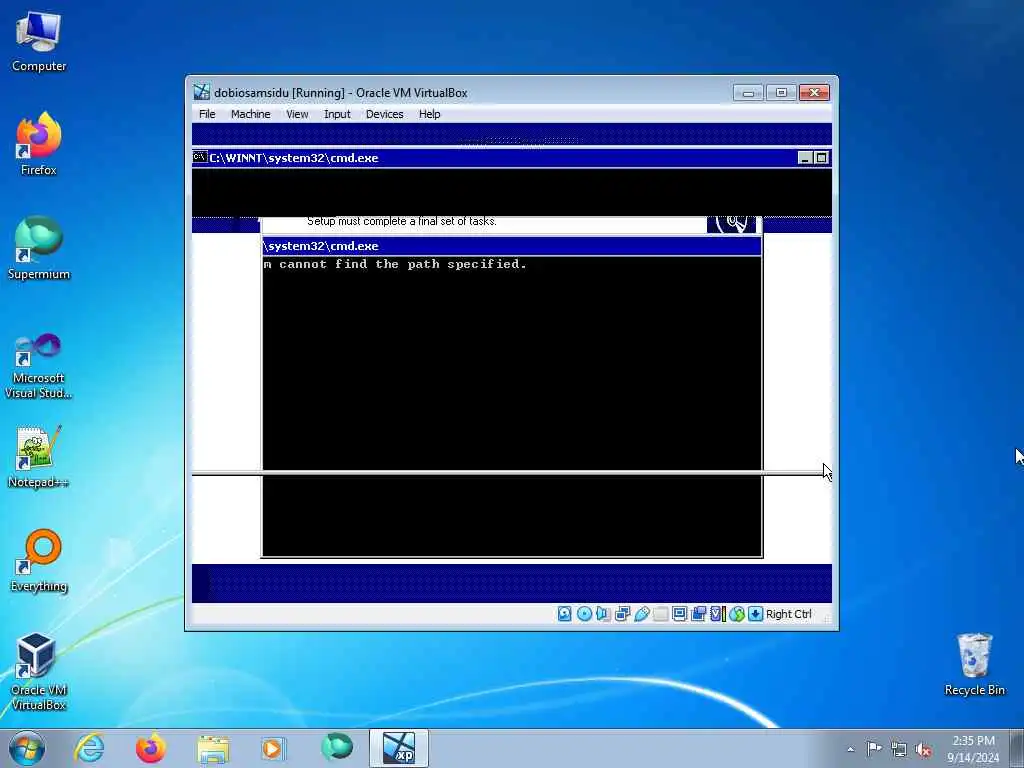This screenshot has height=768, width=1024.
Task: Open the Help menu in VirtualBox
Action: coord(429,114)
